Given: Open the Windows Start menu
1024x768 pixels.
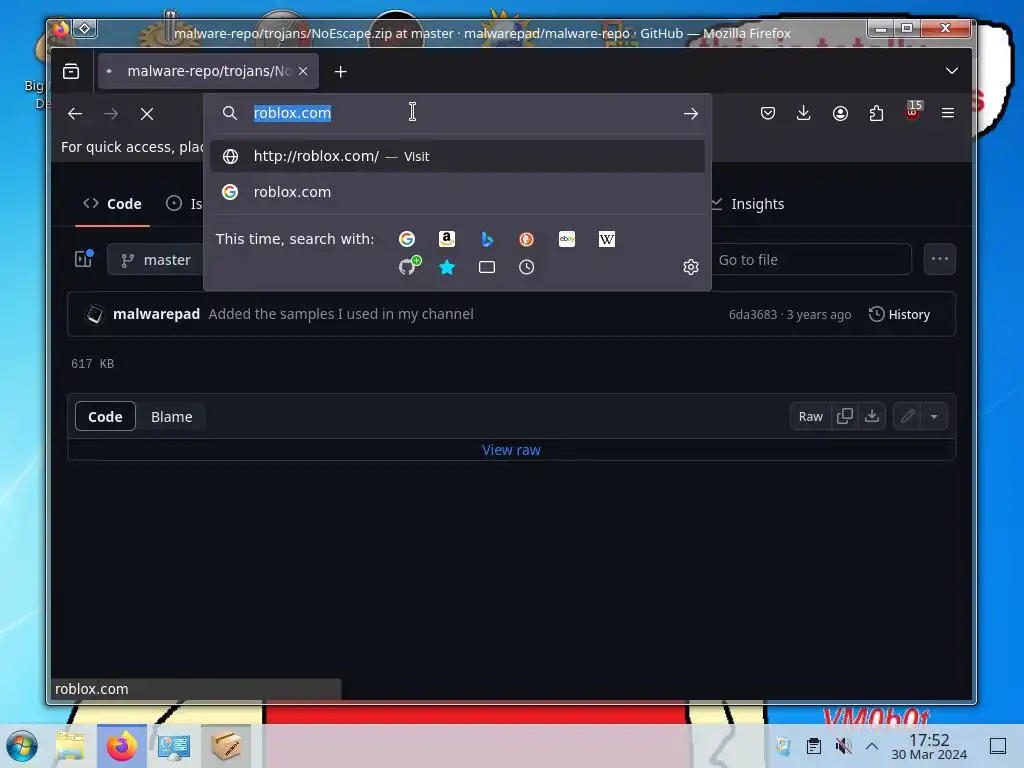Looking at the screenshot, I should pos(22,746).
